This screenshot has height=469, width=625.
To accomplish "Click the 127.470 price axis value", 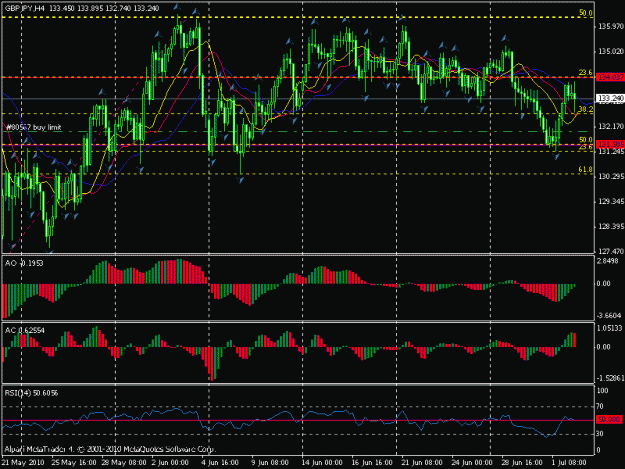I will pyautogui.click(x=611, y=251).
